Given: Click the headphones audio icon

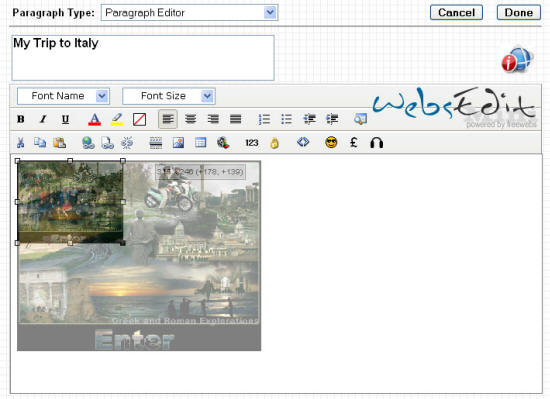Looking at the screenshot, I should click(x=376, y=143).
